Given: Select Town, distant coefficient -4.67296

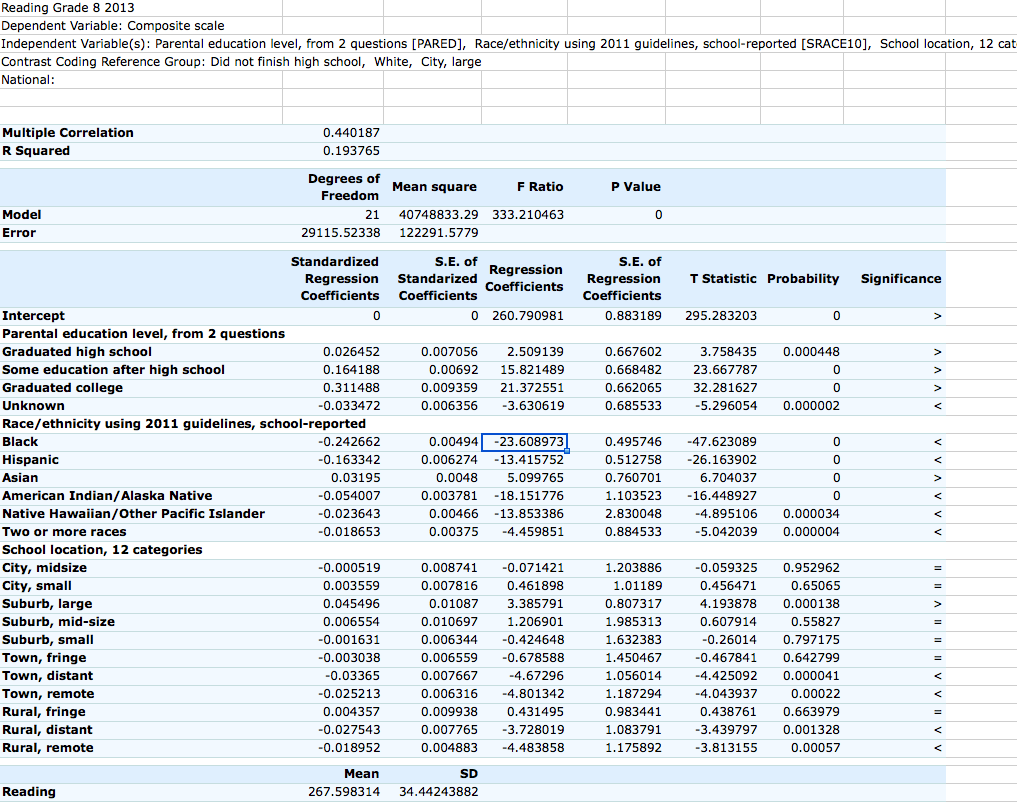Looking at the screenshot, I should pyautogui.click(x=536, y=676).
